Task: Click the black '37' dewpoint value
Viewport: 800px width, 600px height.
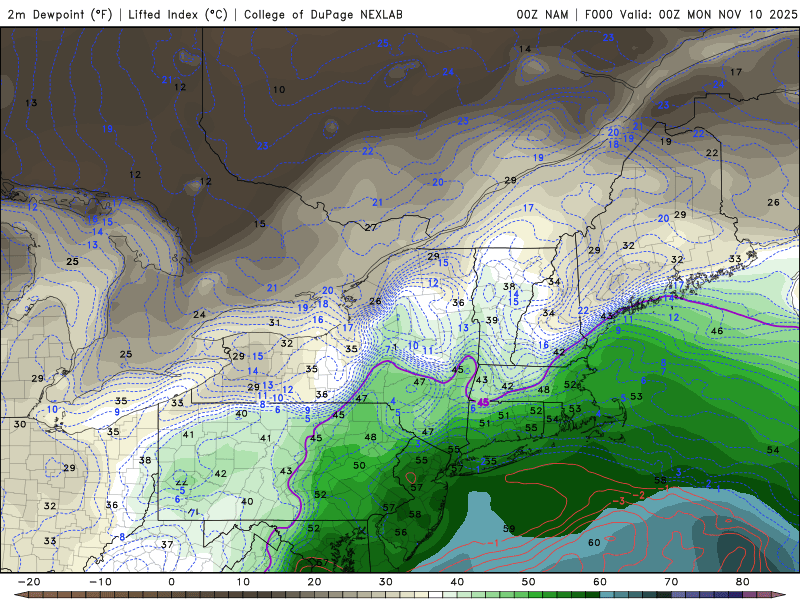Action: pos(167,544)
